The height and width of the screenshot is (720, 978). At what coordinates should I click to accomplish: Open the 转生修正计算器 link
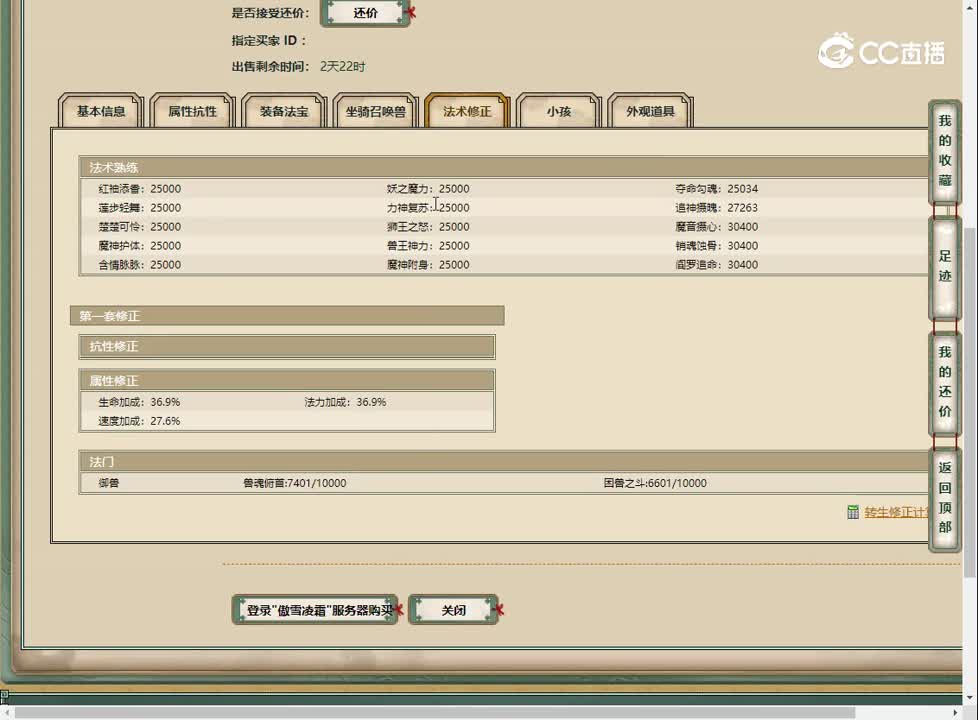coord(897,512)
